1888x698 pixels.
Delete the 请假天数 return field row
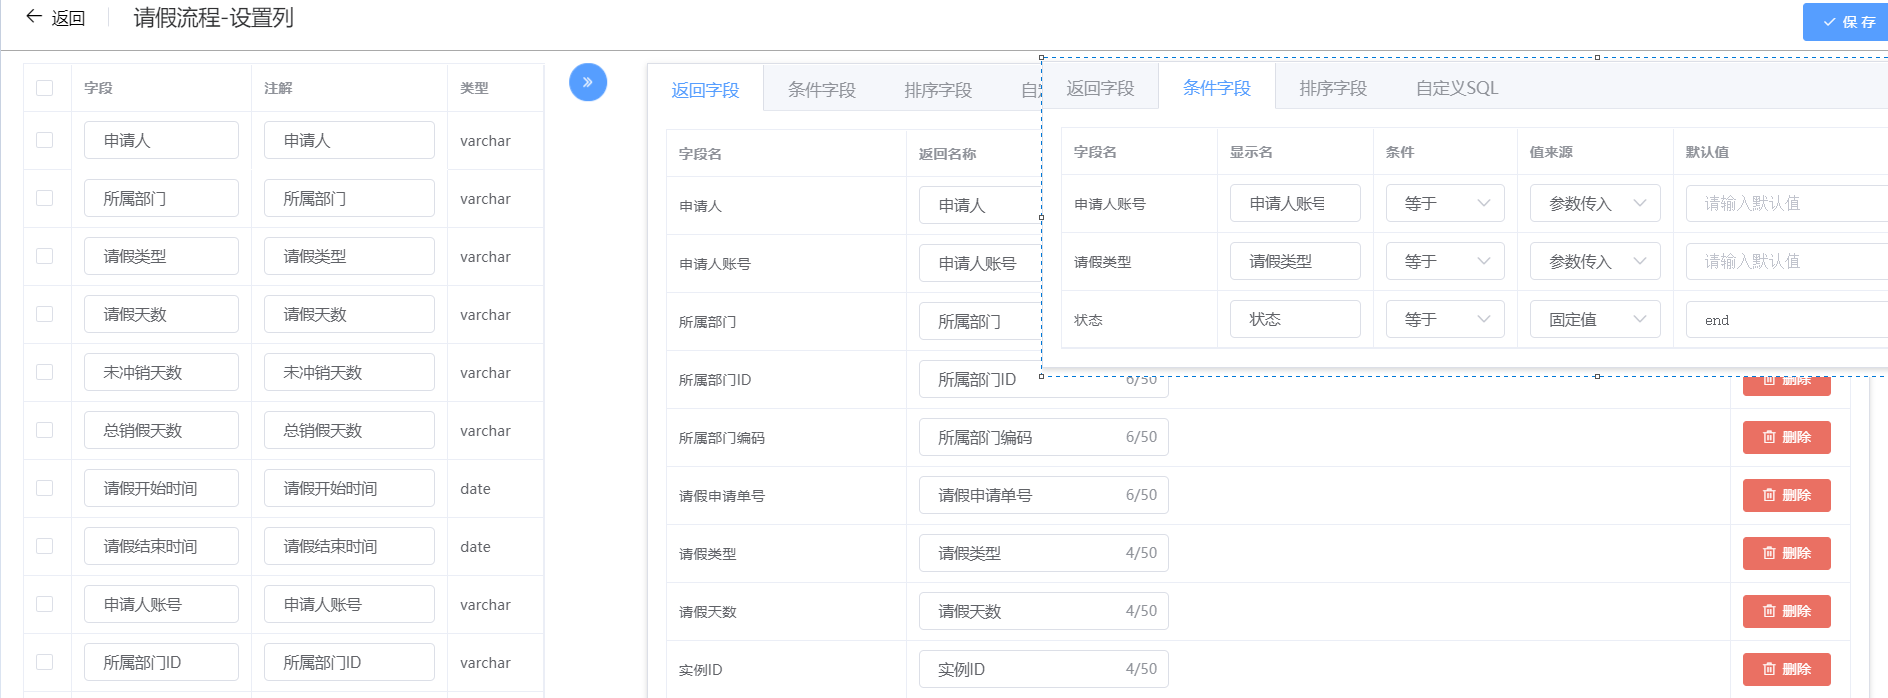click(1786, 611)
